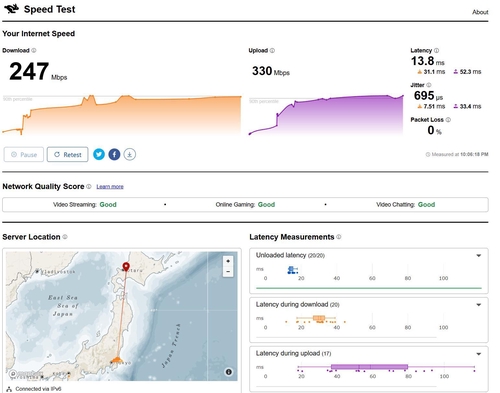Click the red server location pin
The width and height of the screenshot is (500, 393).
(x=126, y=267)
